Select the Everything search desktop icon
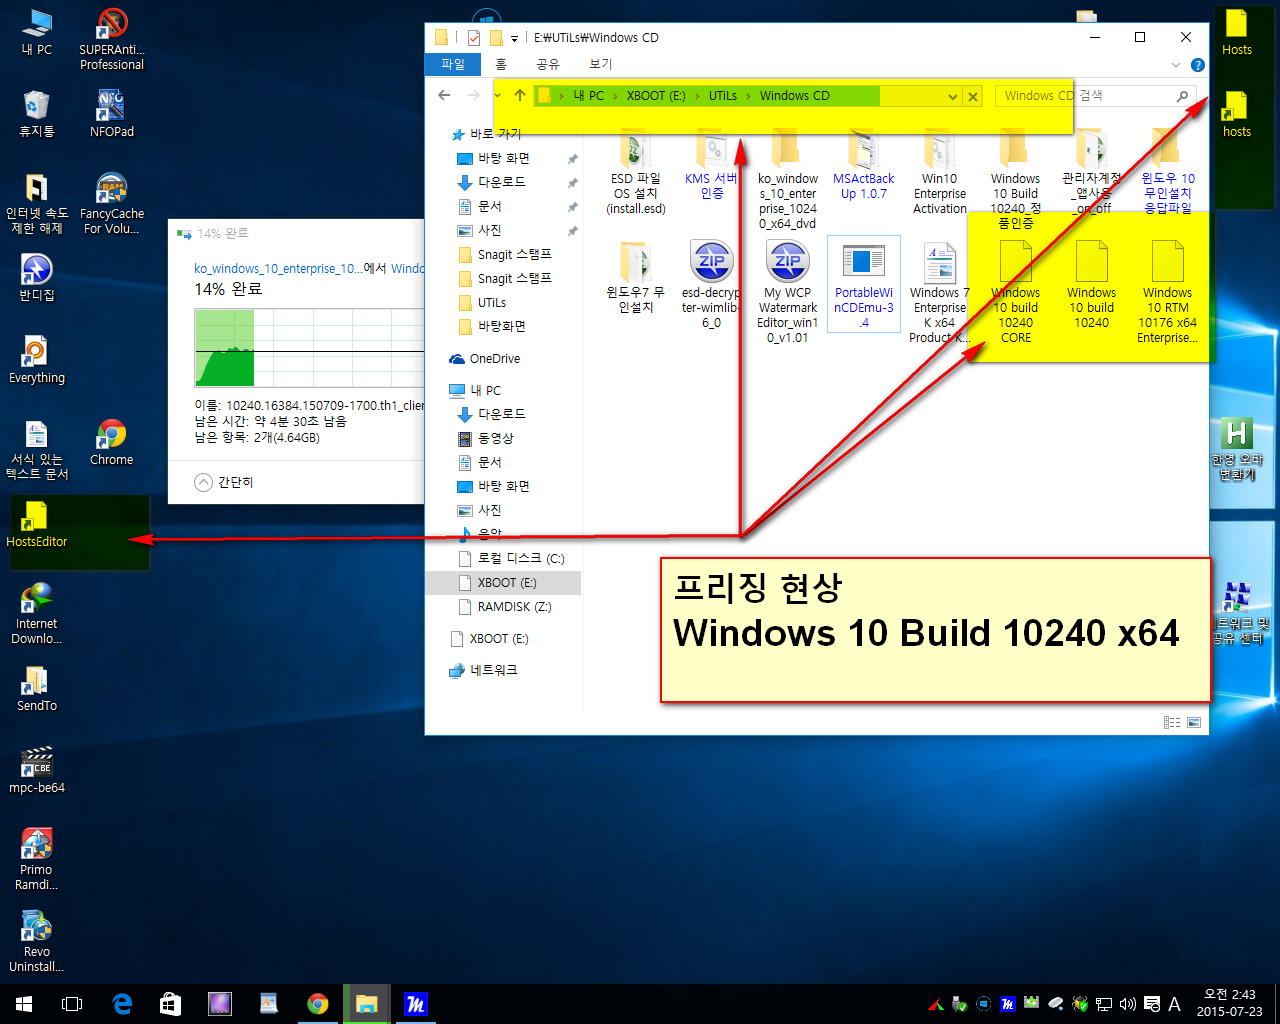Image resolution: width=1280 pixels, height=1024 pixels. click(37, 359)
